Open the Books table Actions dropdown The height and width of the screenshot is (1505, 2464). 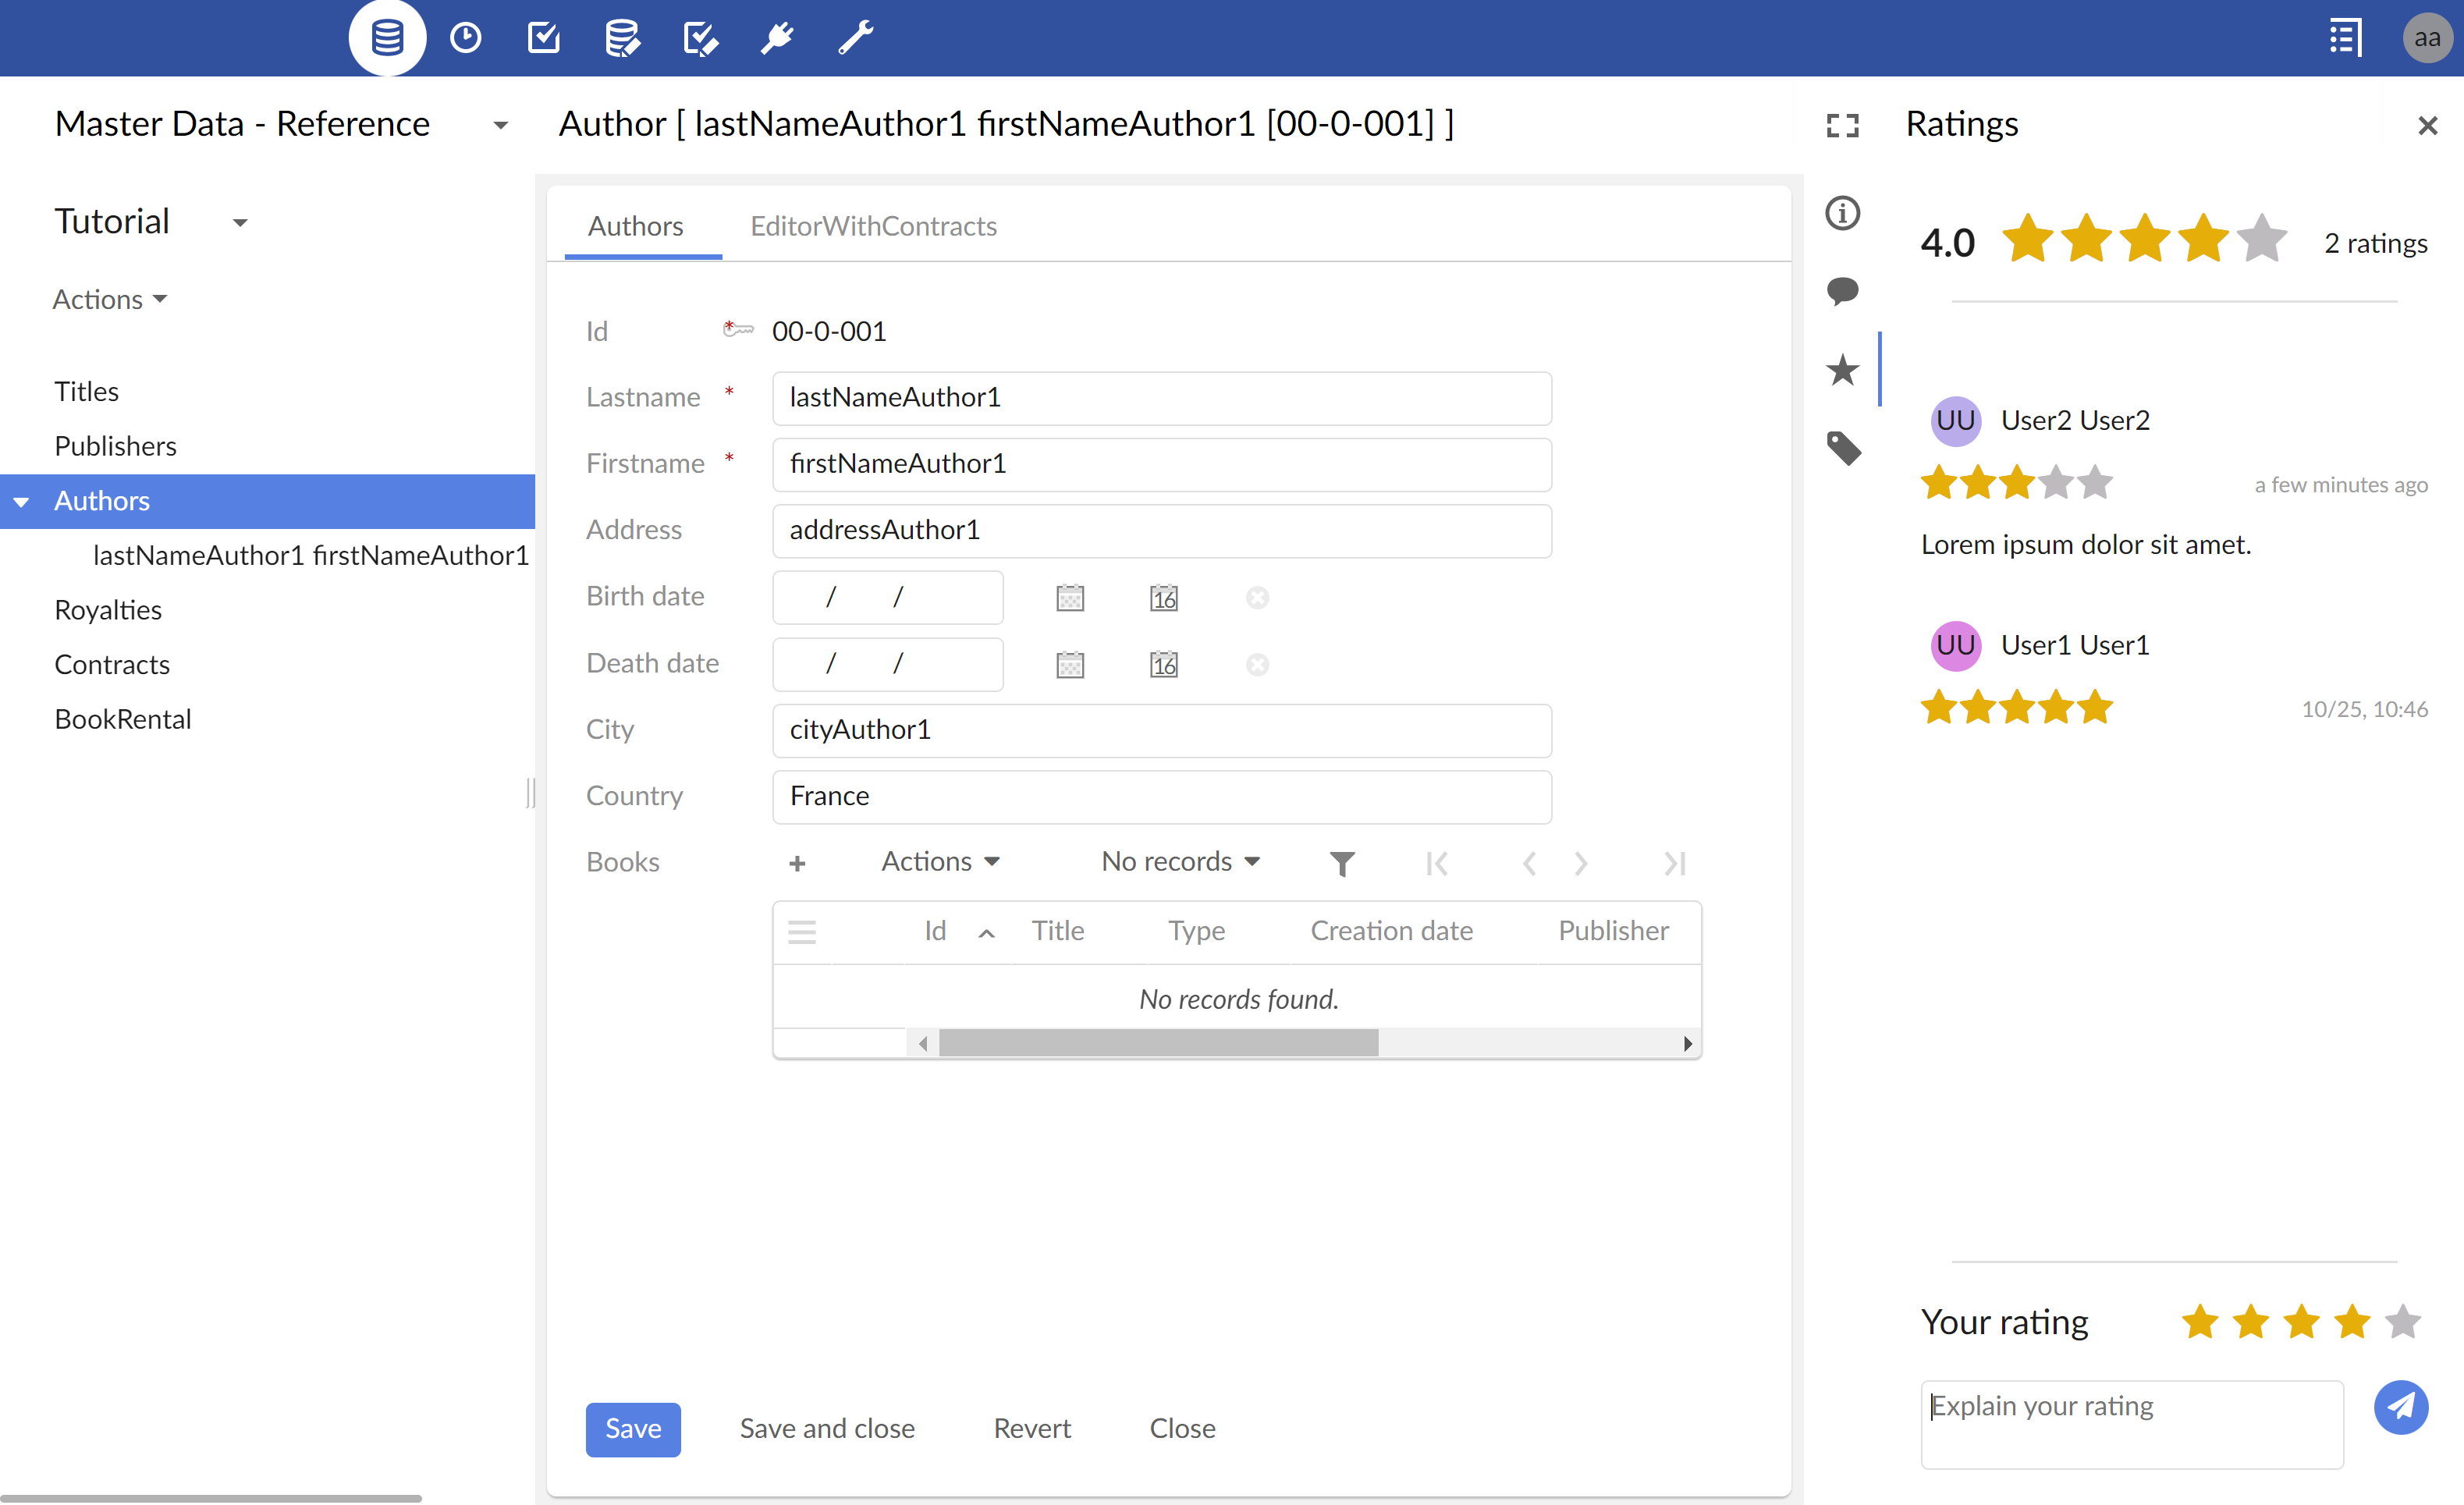(939, 862)
